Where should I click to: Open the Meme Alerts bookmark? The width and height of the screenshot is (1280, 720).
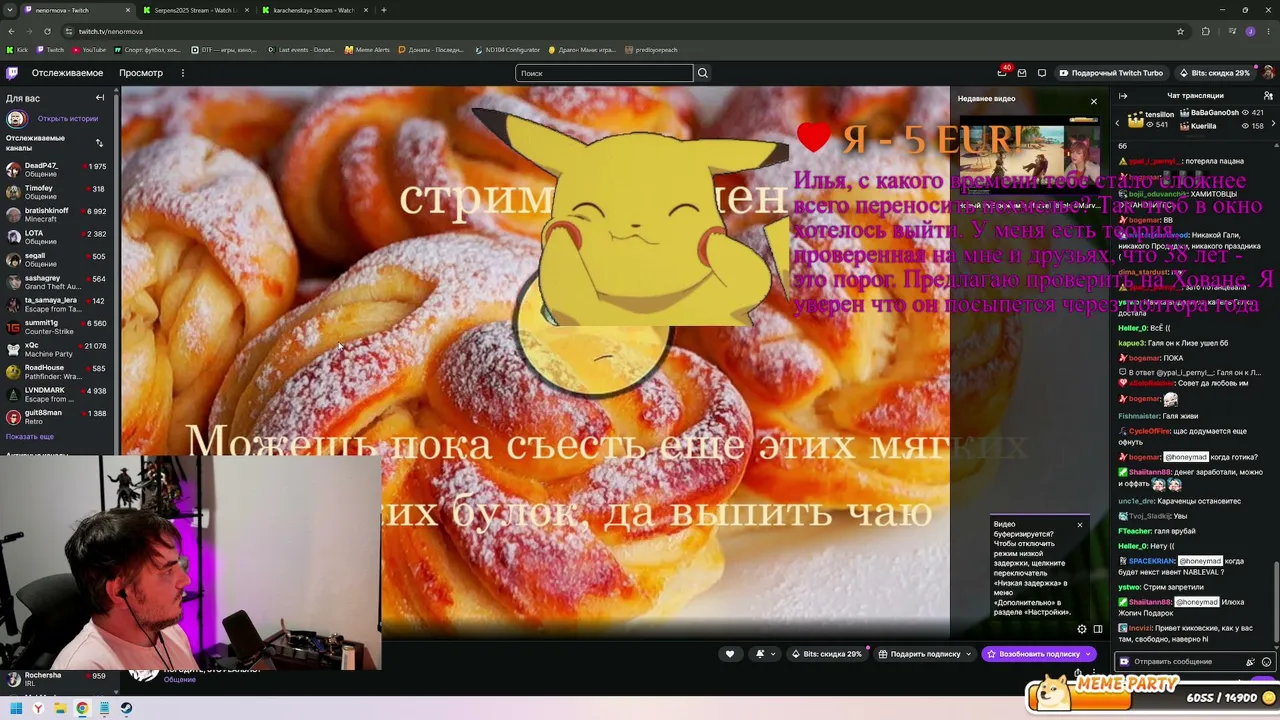[x=367, y=50]
